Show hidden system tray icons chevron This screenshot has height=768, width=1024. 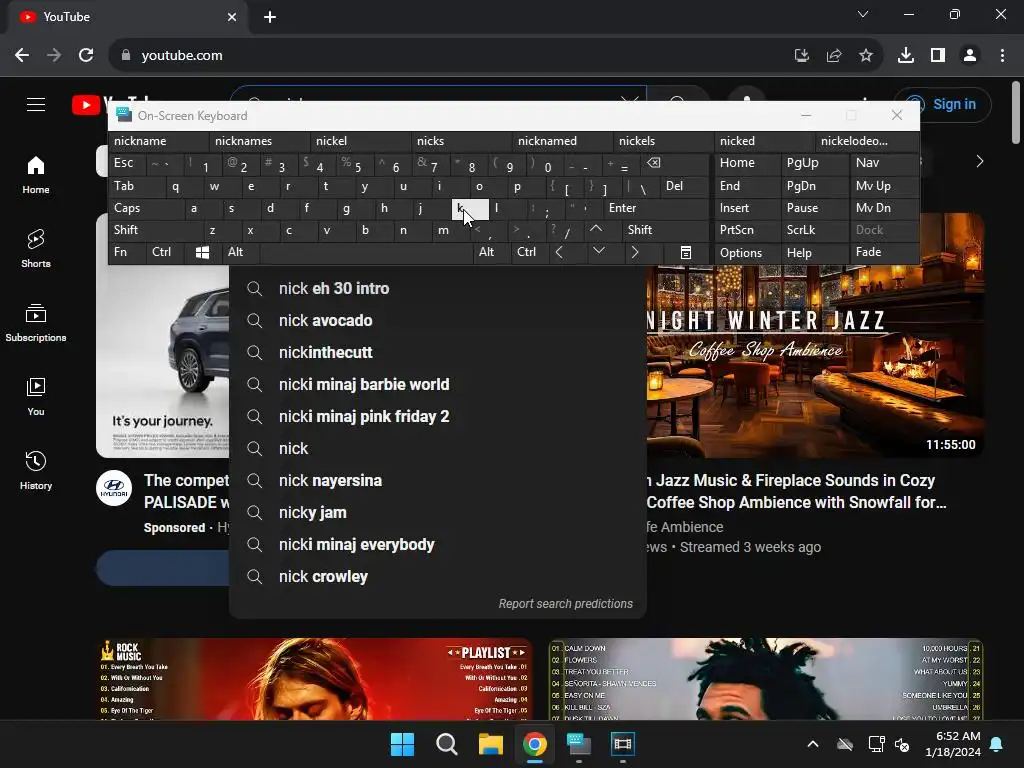point(813,744)
